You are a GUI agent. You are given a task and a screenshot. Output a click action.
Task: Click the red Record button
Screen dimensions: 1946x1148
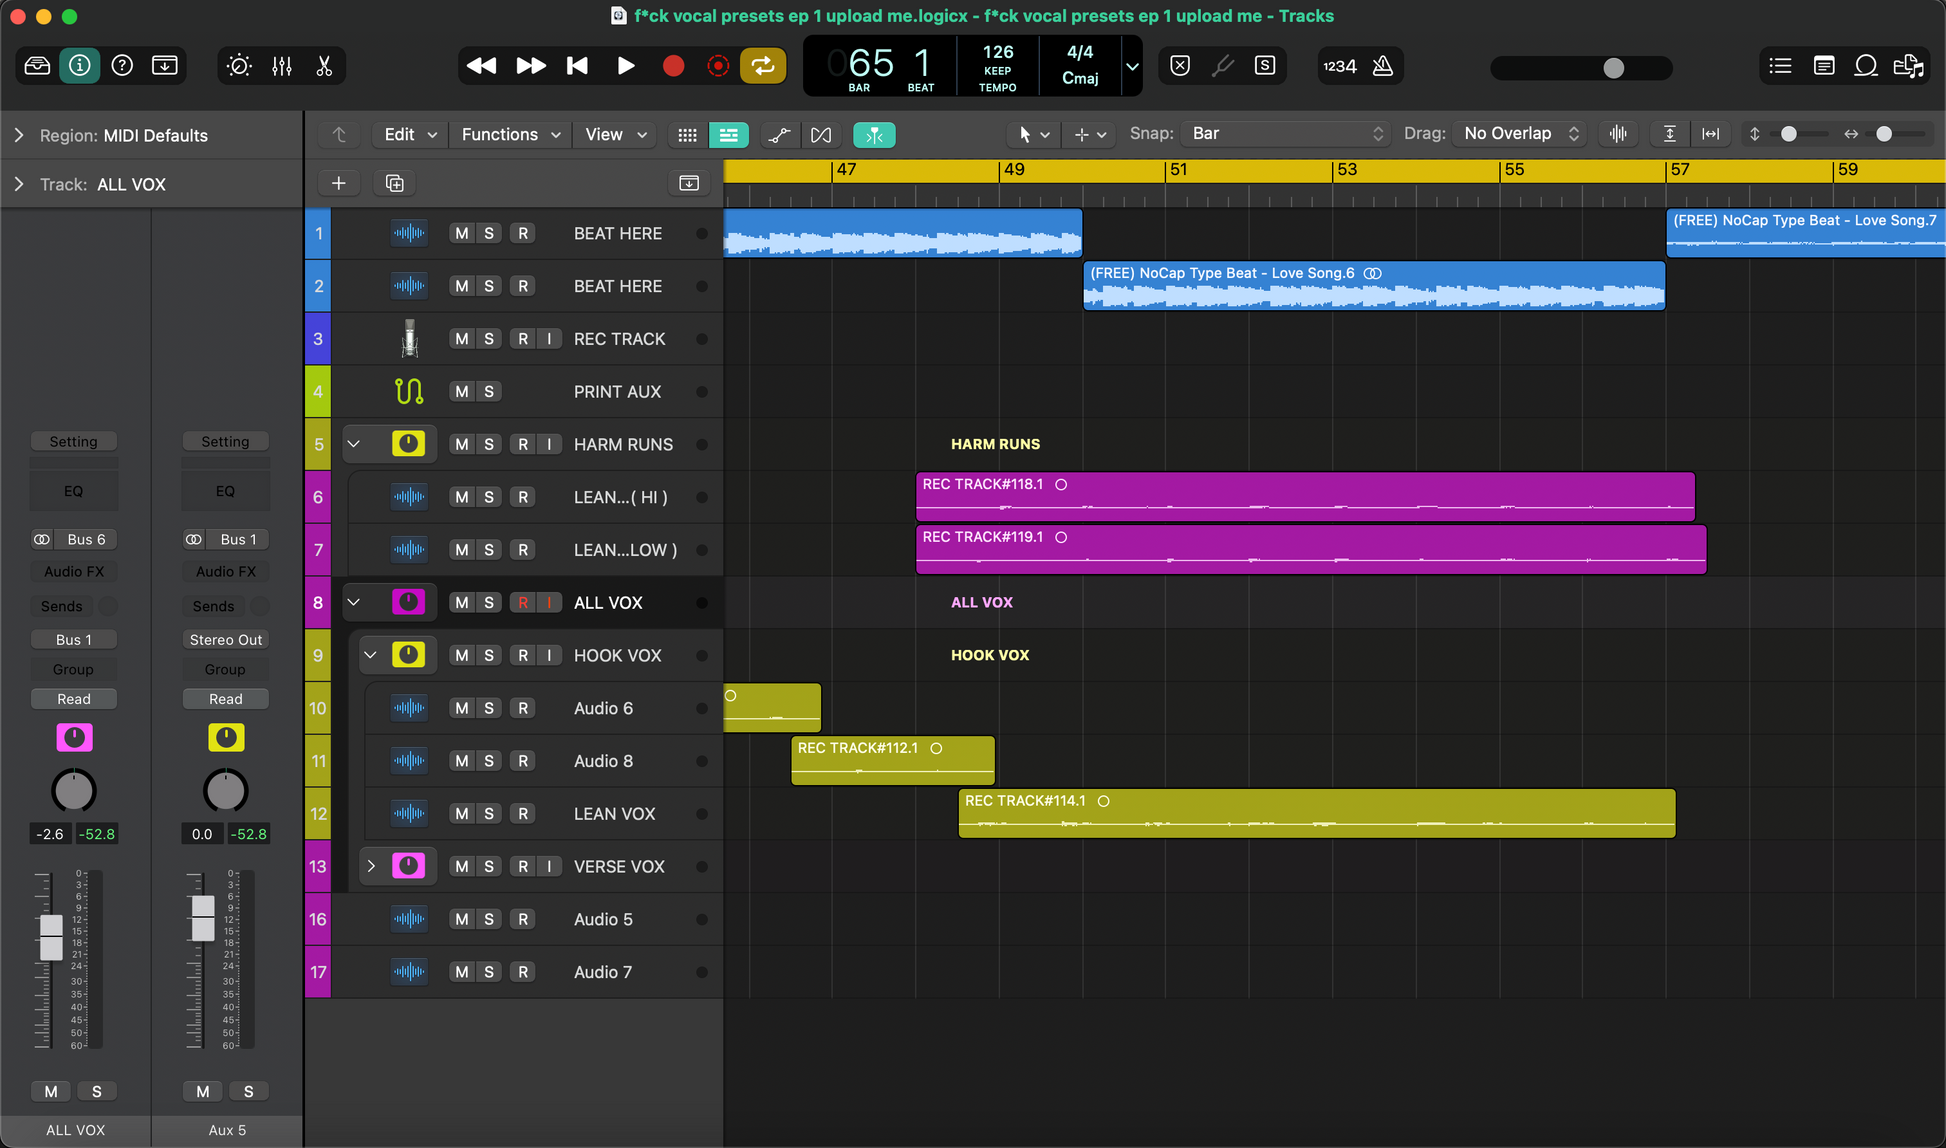[673, 66]
